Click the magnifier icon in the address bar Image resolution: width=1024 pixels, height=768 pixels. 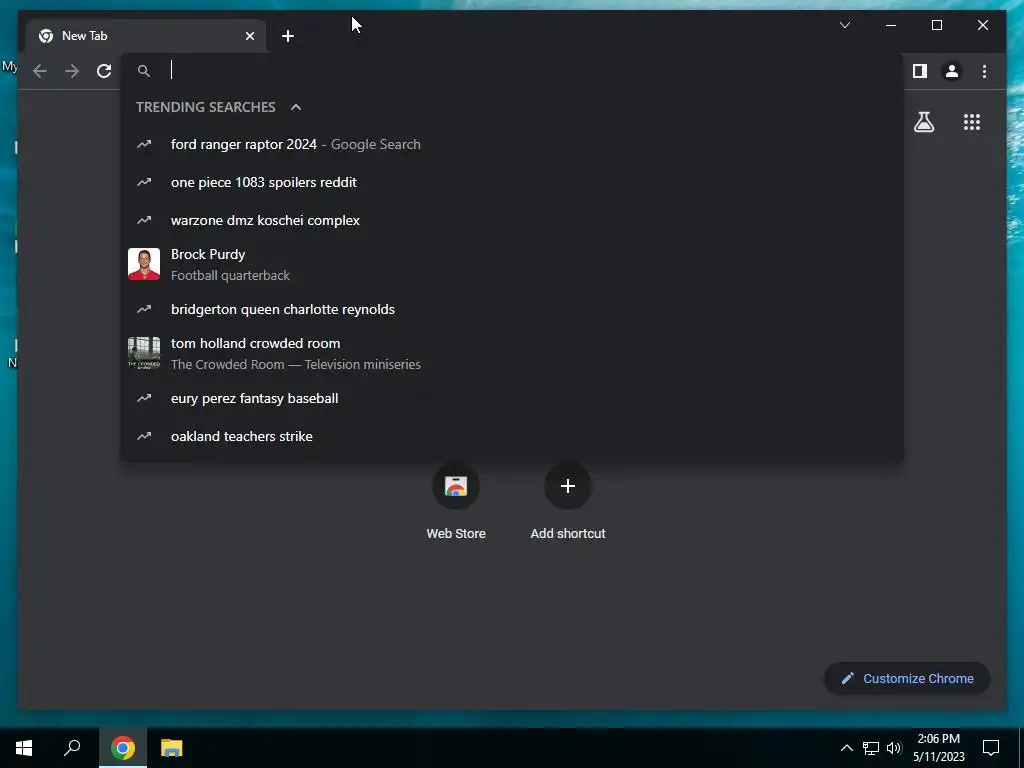(144, 71)
